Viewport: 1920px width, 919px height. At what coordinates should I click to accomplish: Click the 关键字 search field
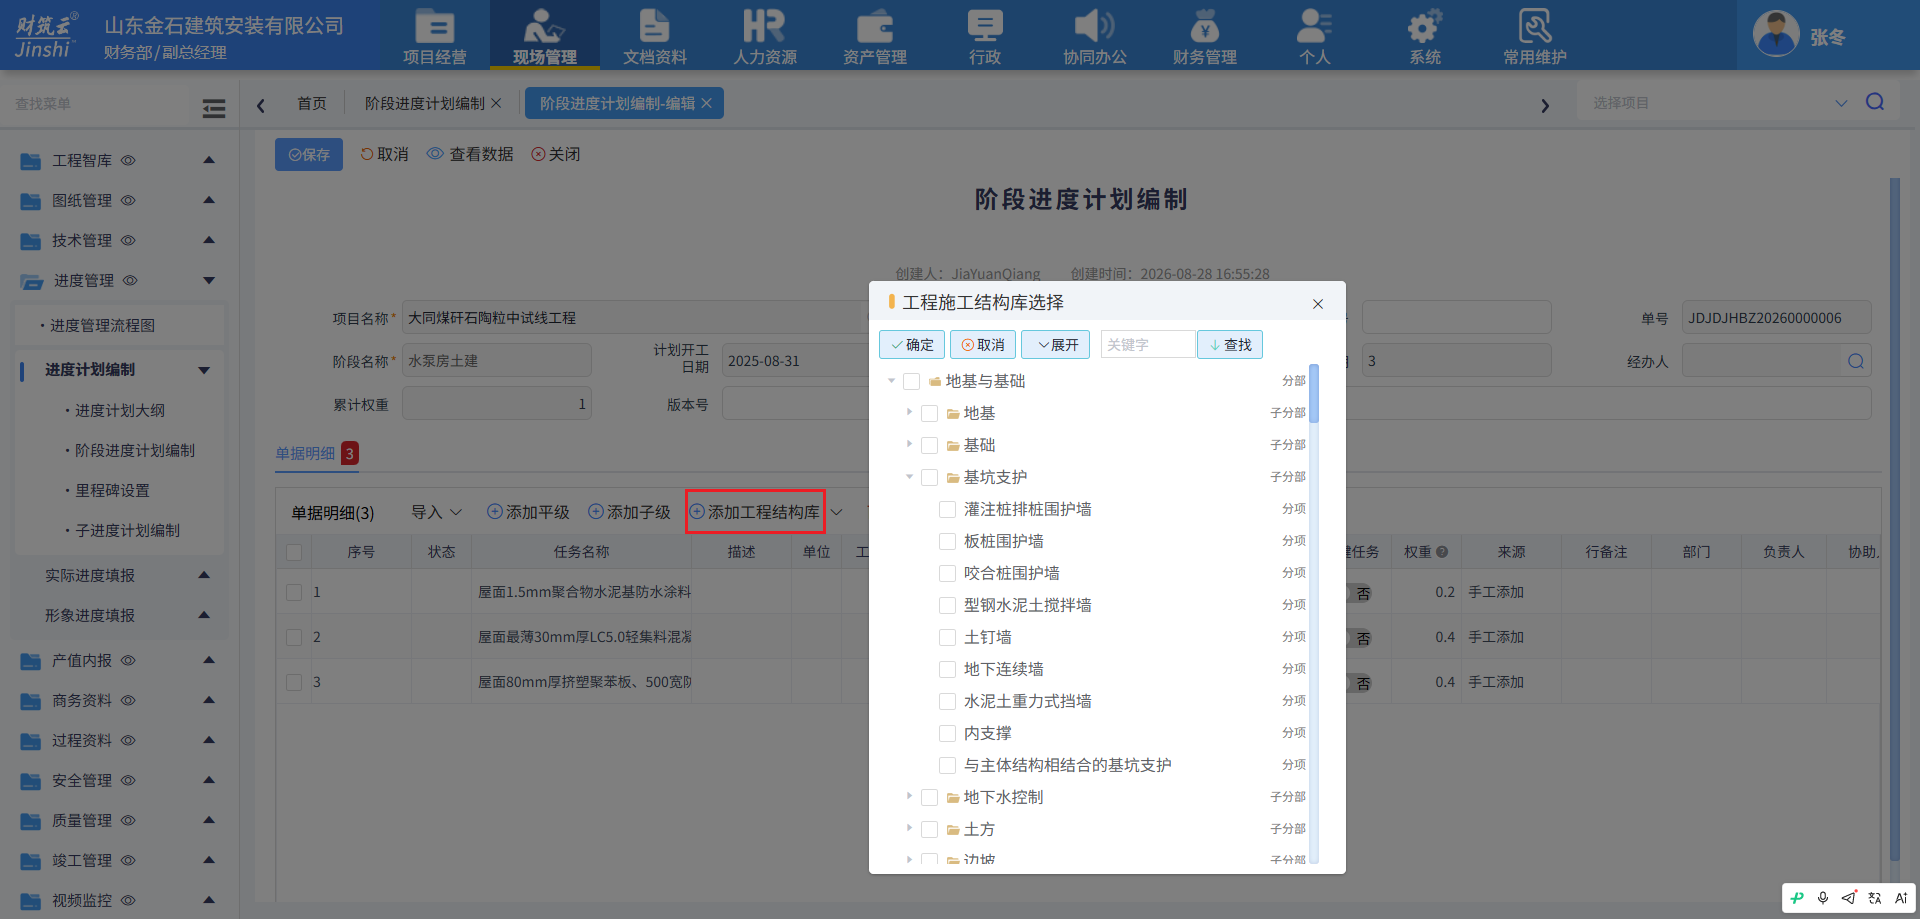tap(1148, 344)
